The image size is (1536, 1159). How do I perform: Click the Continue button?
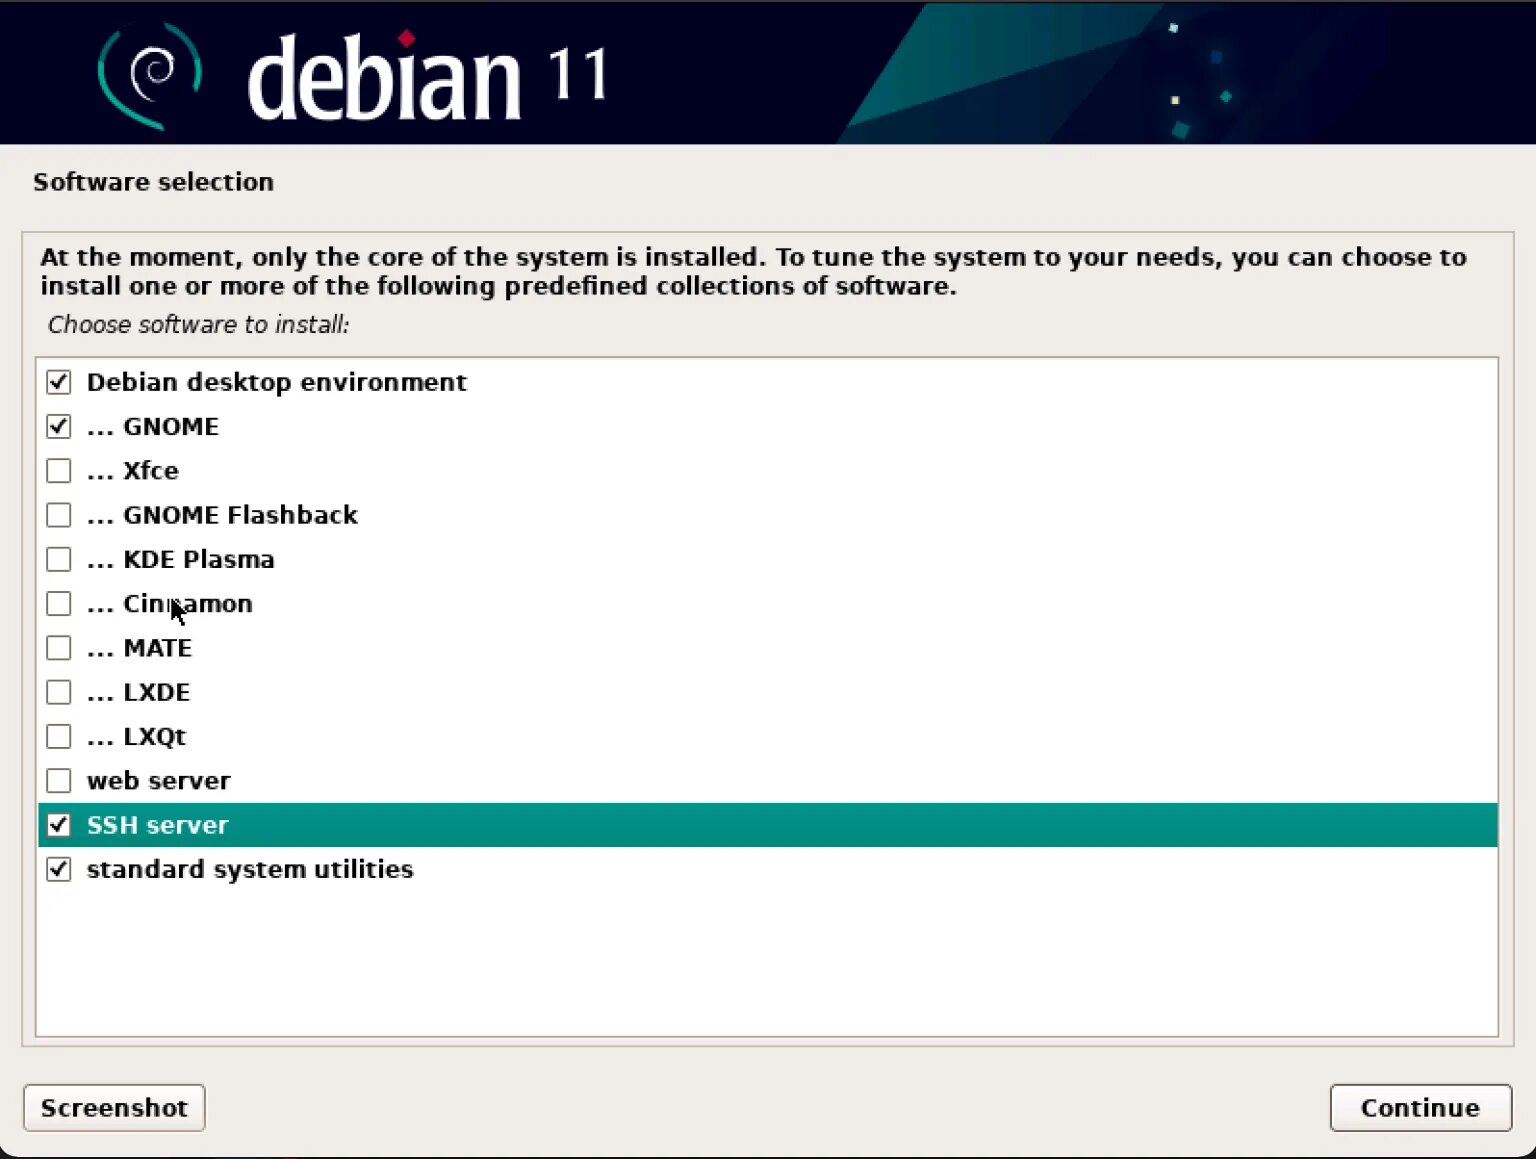(1420, 1107)
